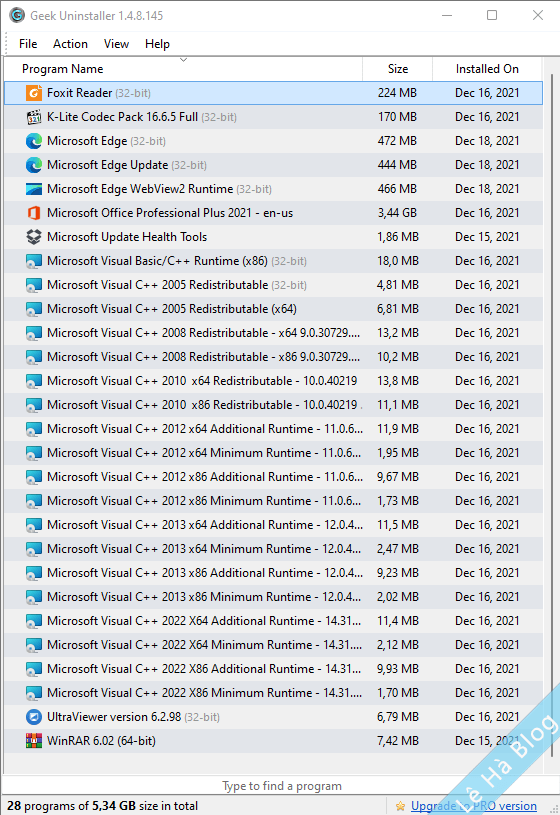560x815 pixels.
Task: Click the 7,42 MB size of WinRAR
Action: click(398, 741)
